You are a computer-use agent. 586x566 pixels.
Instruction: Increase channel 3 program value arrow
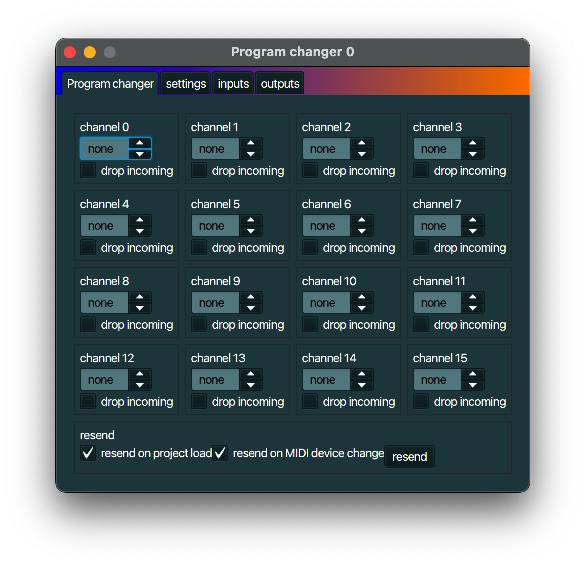(473, 143)
